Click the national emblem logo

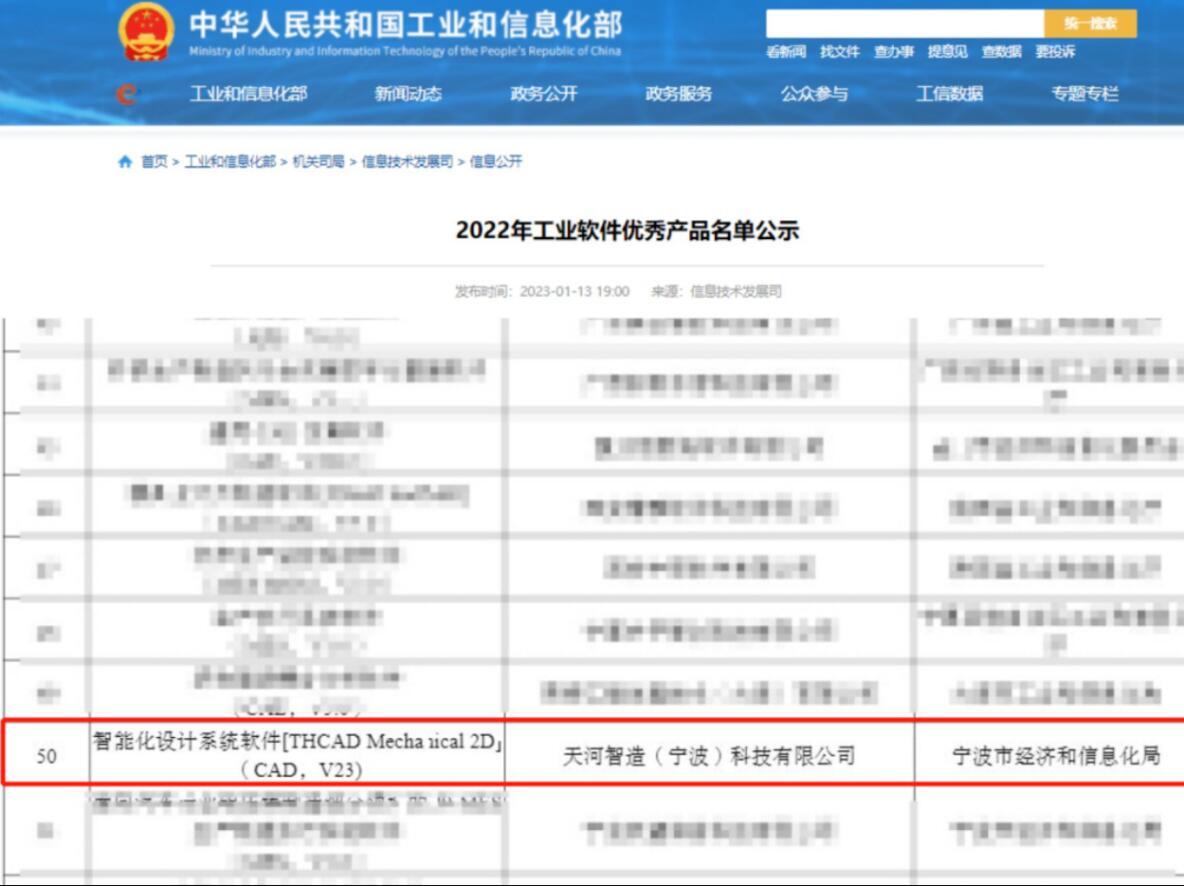point(146,32)
